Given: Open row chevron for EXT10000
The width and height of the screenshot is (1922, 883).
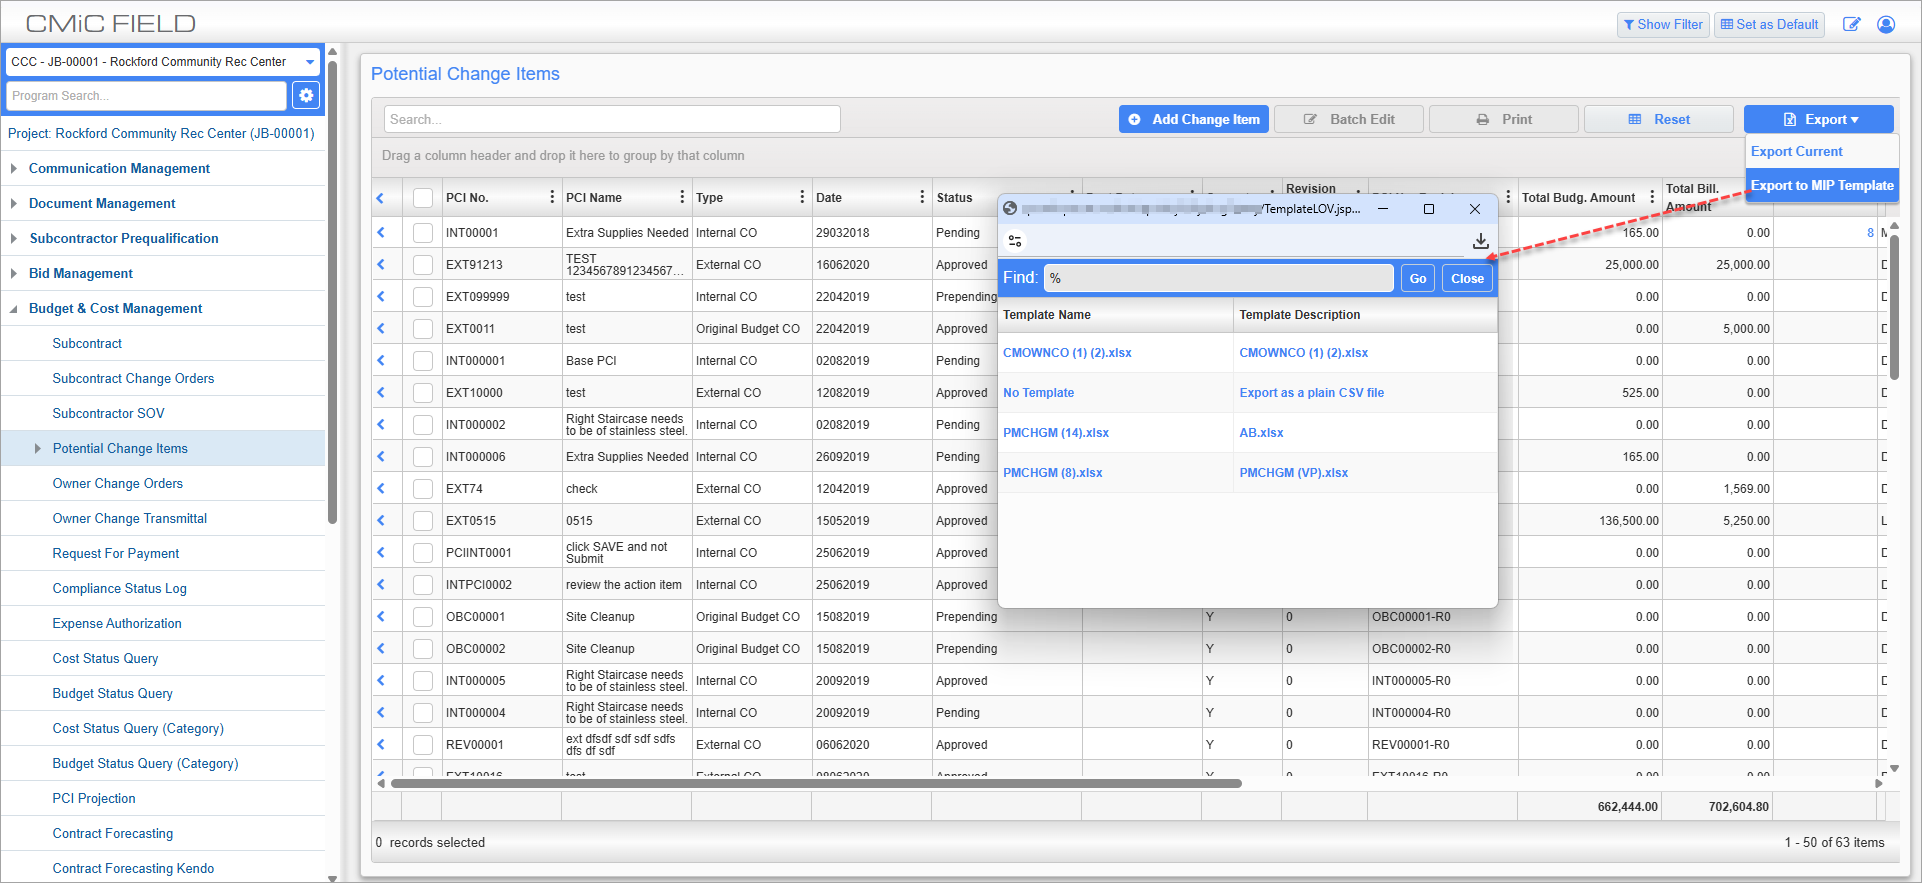Looking at the screenshot, I should click(380, 392).
